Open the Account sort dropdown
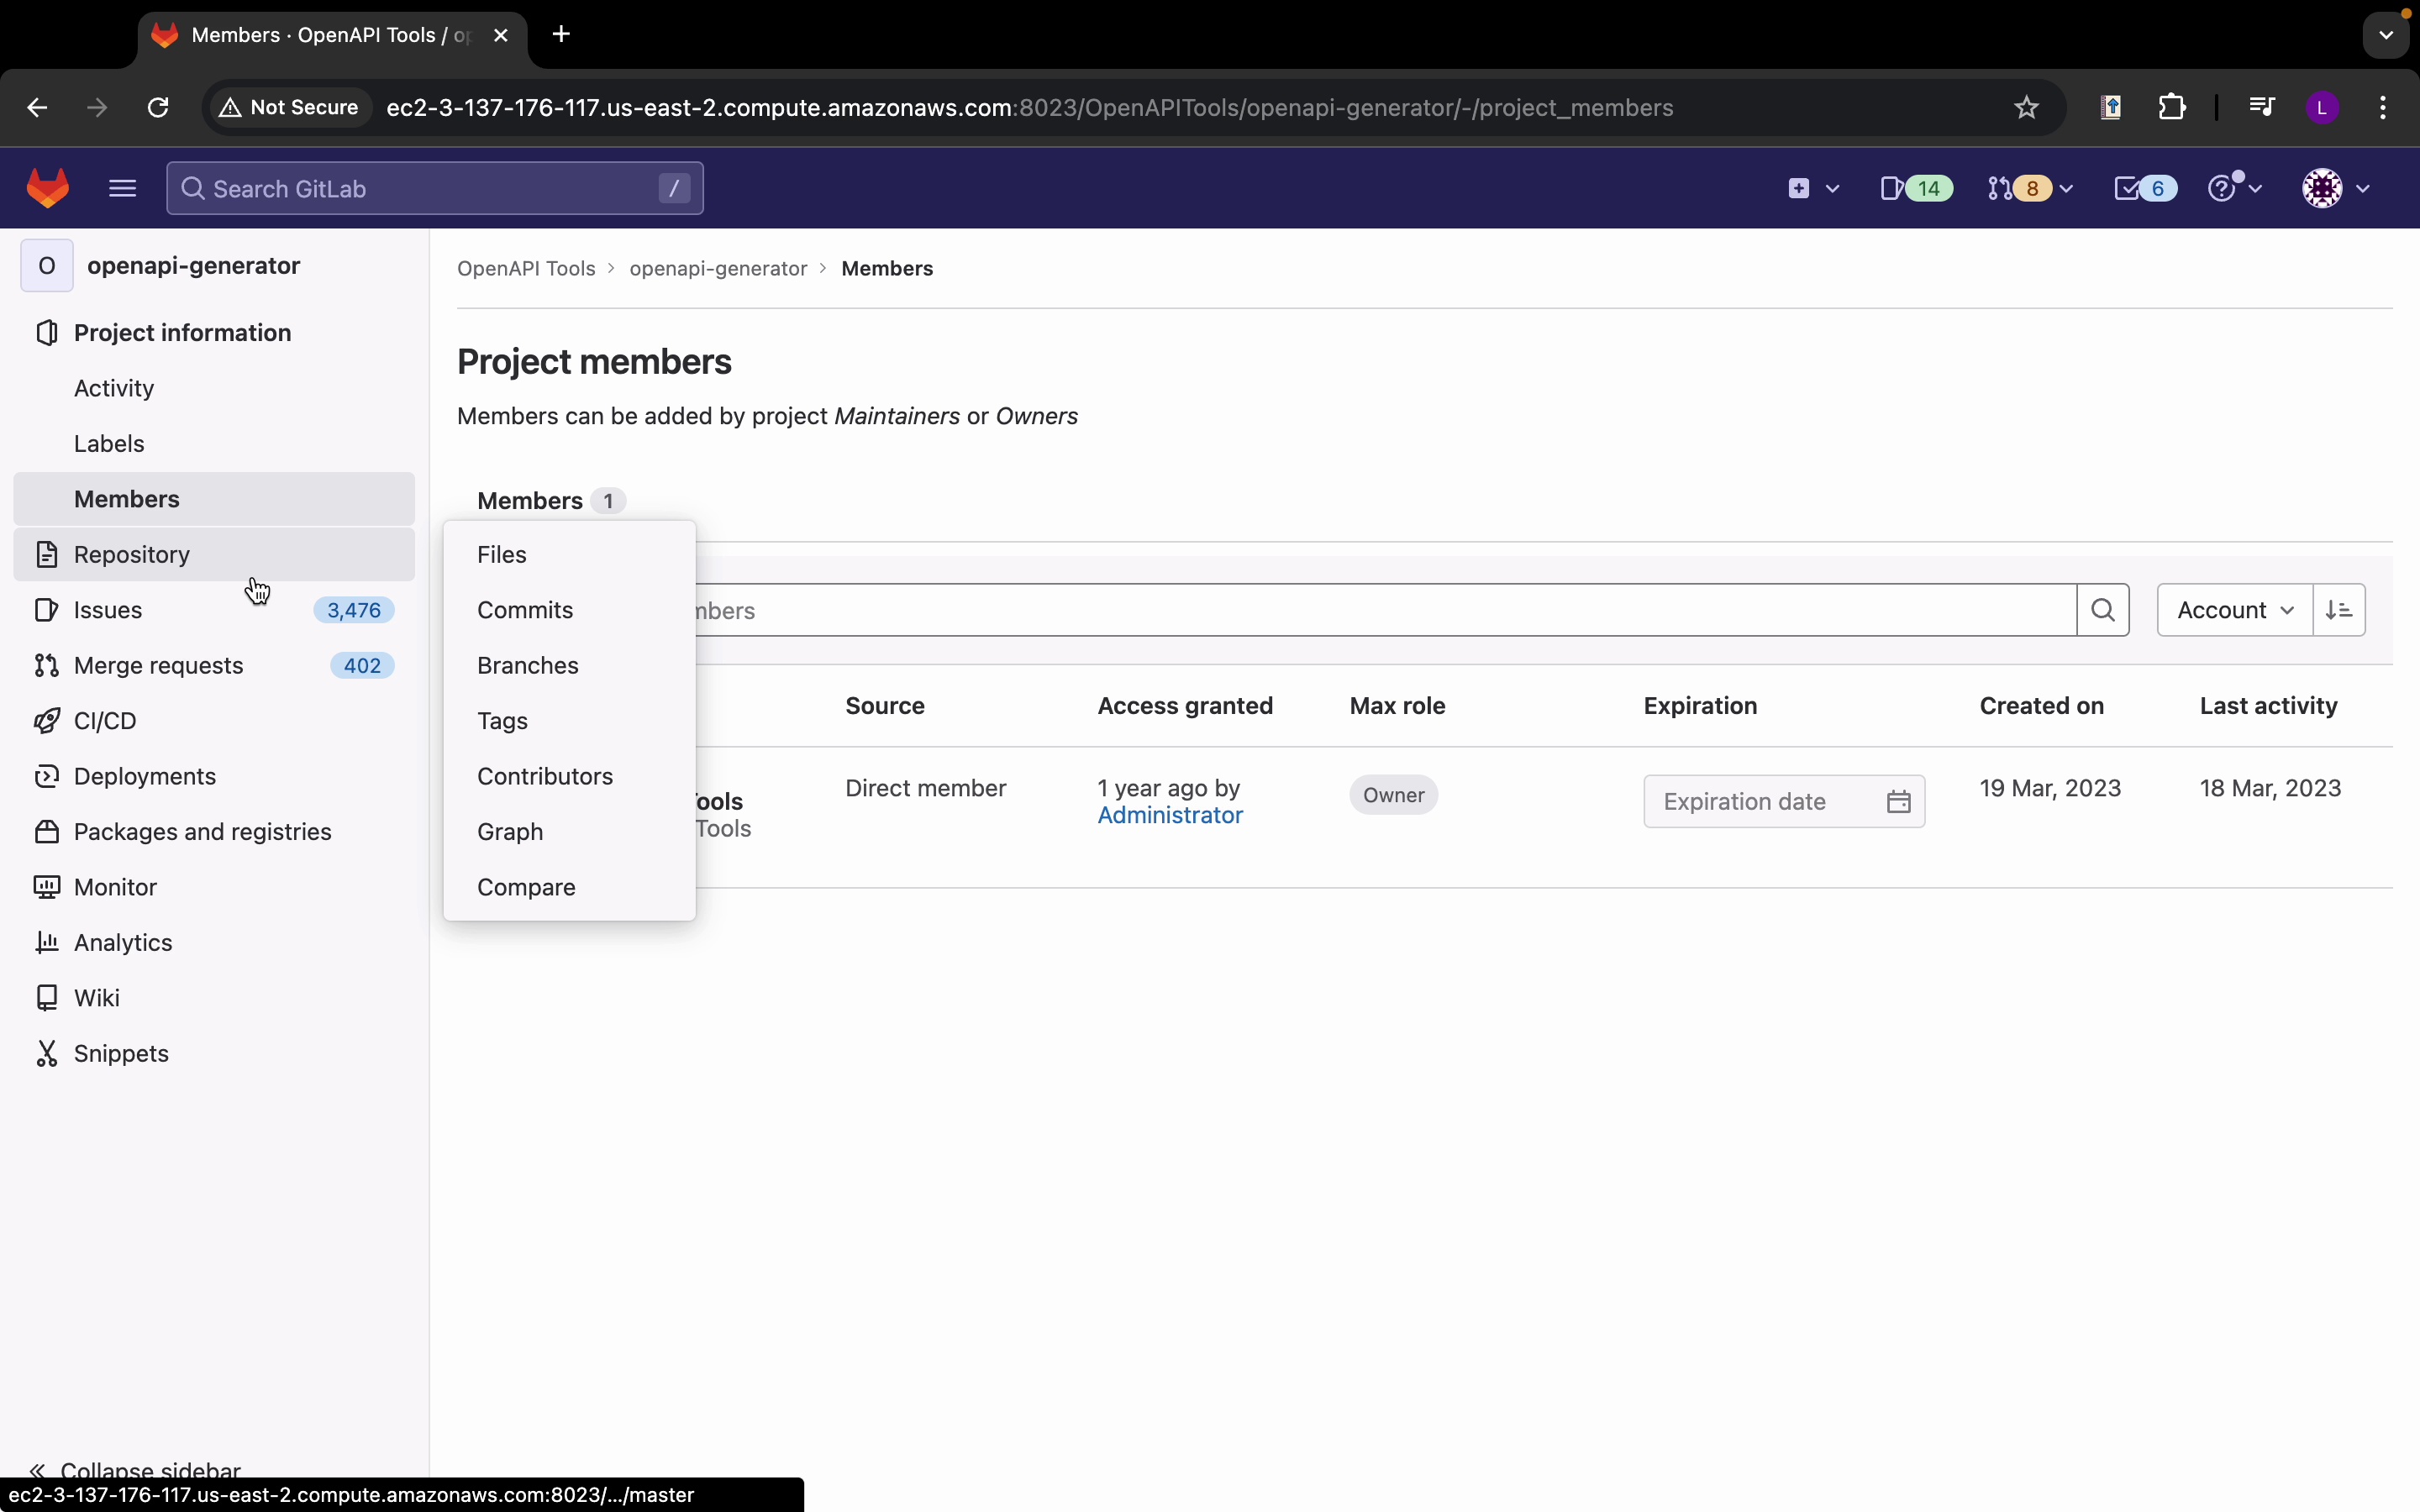This screenshot has width=2420, height=1512. tap(2234, 610)
